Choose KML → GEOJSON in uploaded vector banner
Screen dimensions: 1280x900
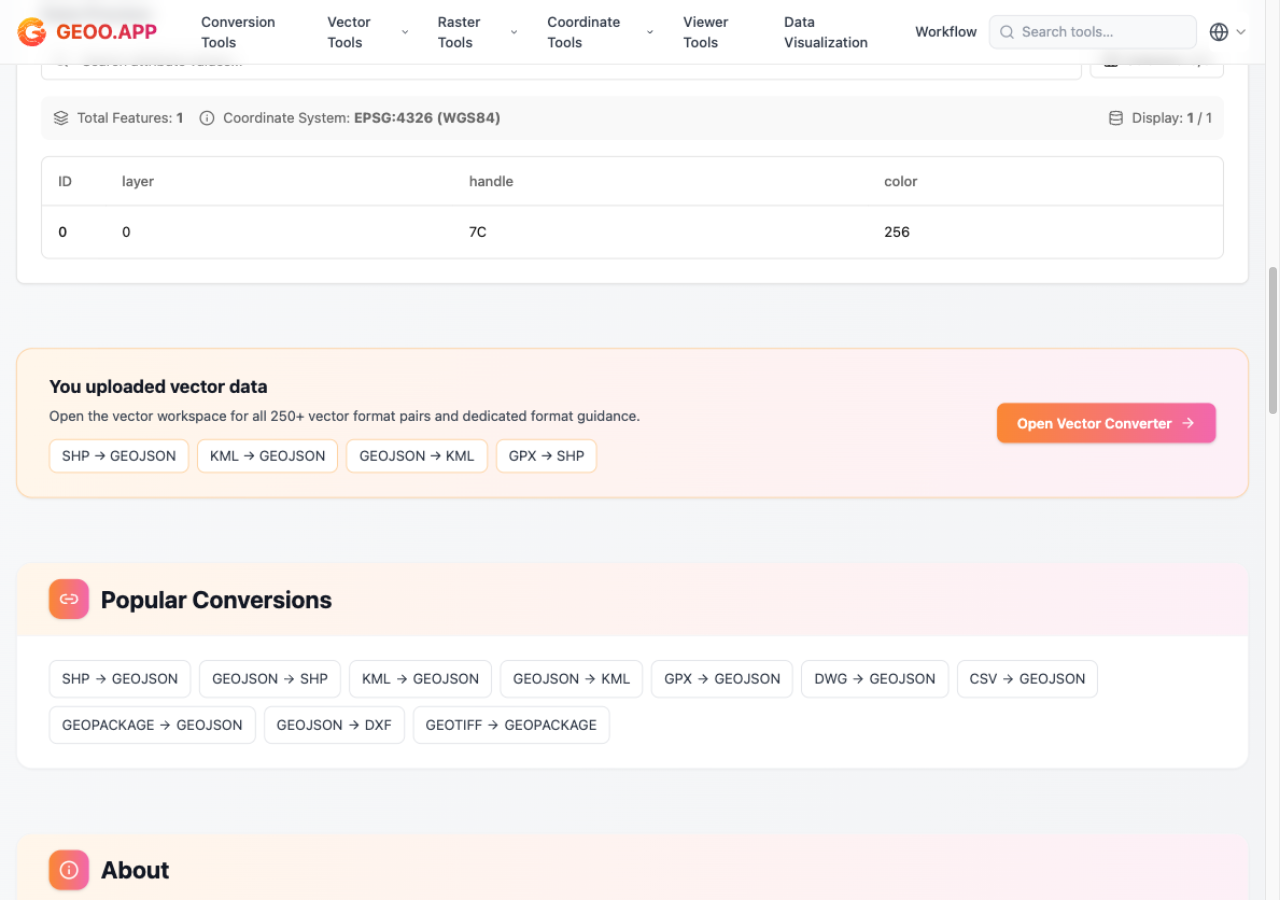267,456
